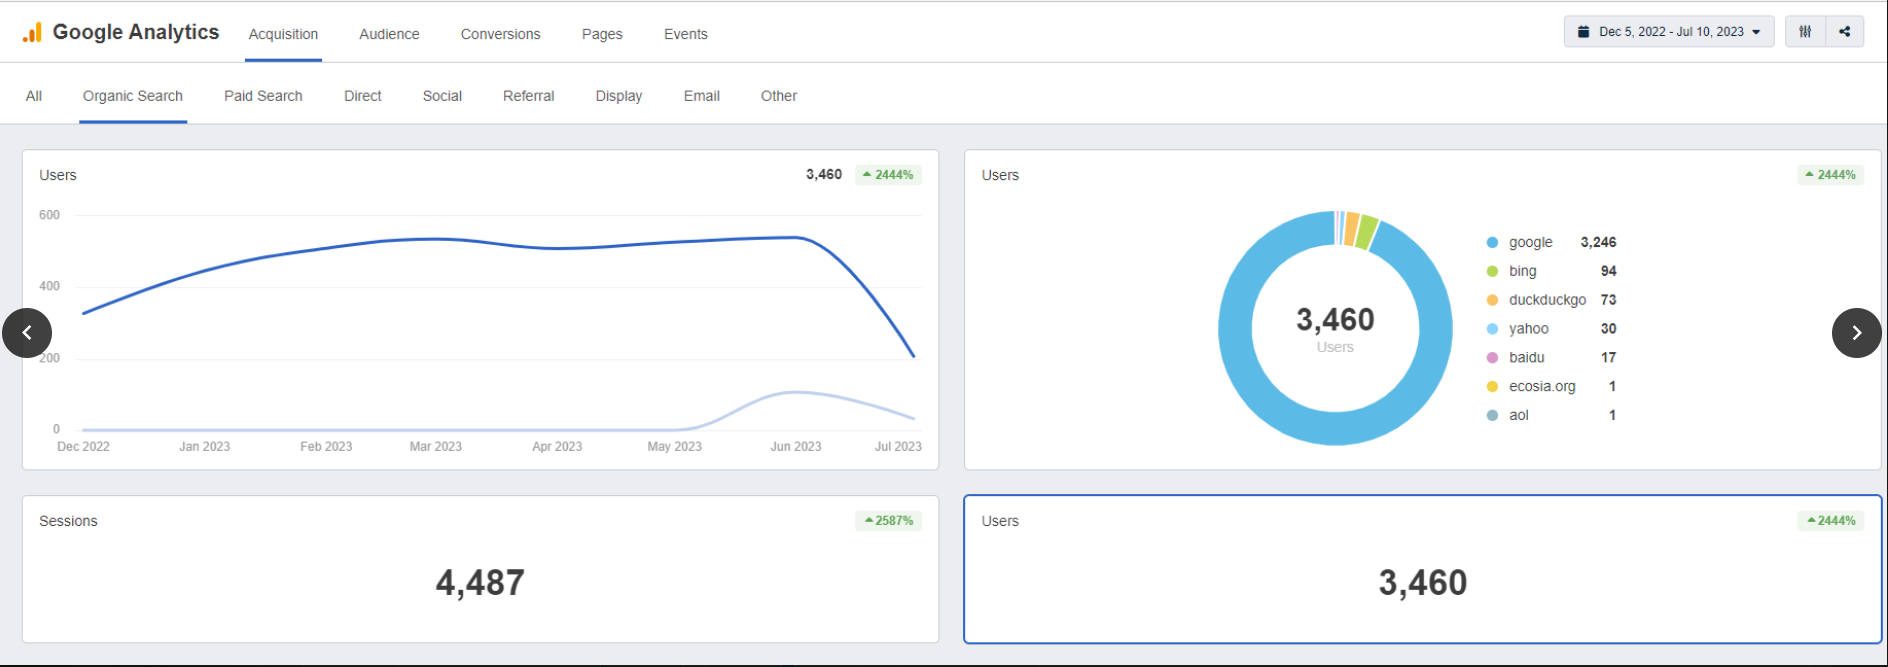Open the Conversions tab
Image resolution: width=1888 pixels, height=667 pixels.
[500, 34]
